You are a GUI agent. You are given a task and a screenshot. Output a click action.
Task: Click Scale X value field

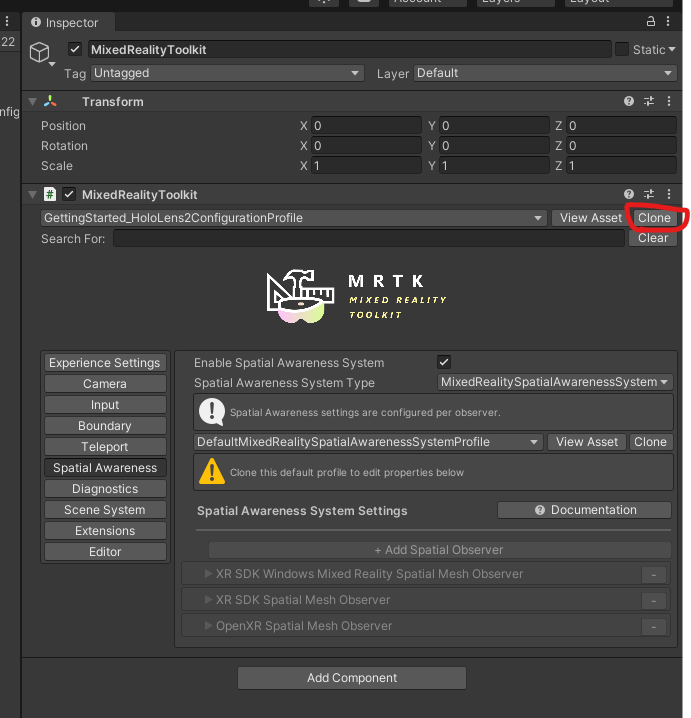[x=366, y=166]
